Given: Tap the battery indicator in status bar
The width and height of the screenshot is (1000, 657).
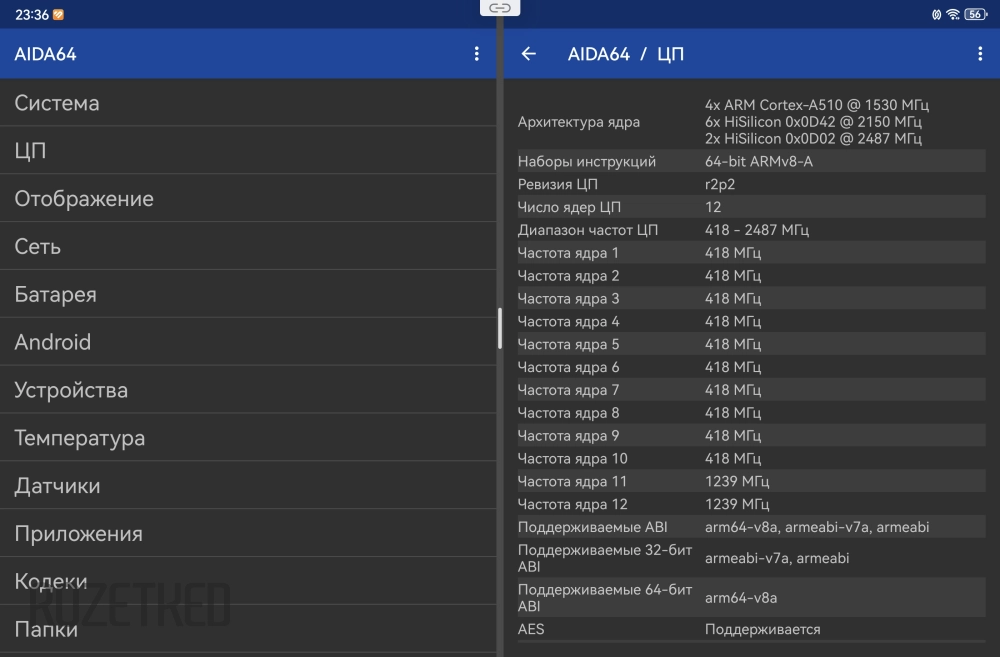Looking at the screenshot, I should (975, 14).
